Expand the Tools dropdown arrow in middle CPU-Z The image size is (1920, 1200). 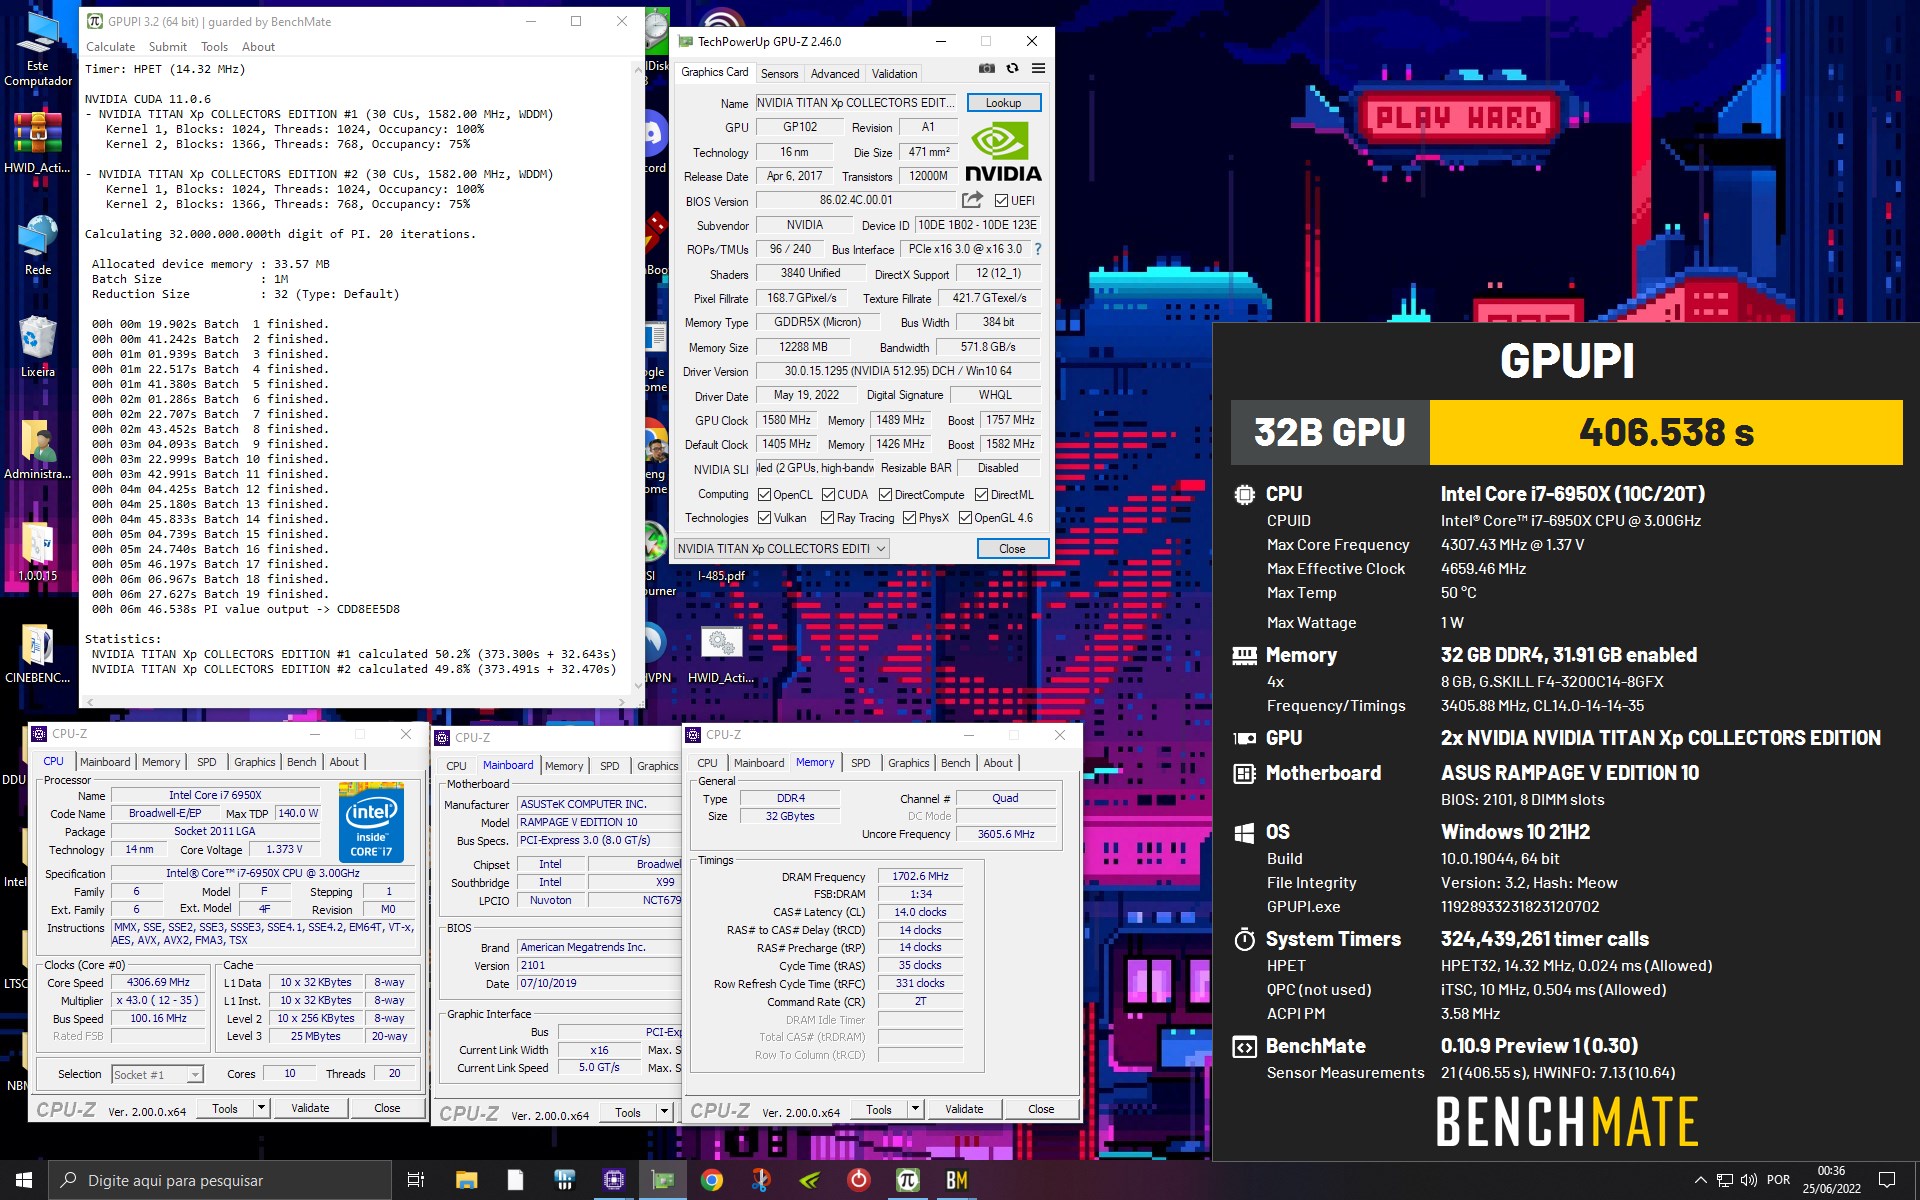(664, 1112)
